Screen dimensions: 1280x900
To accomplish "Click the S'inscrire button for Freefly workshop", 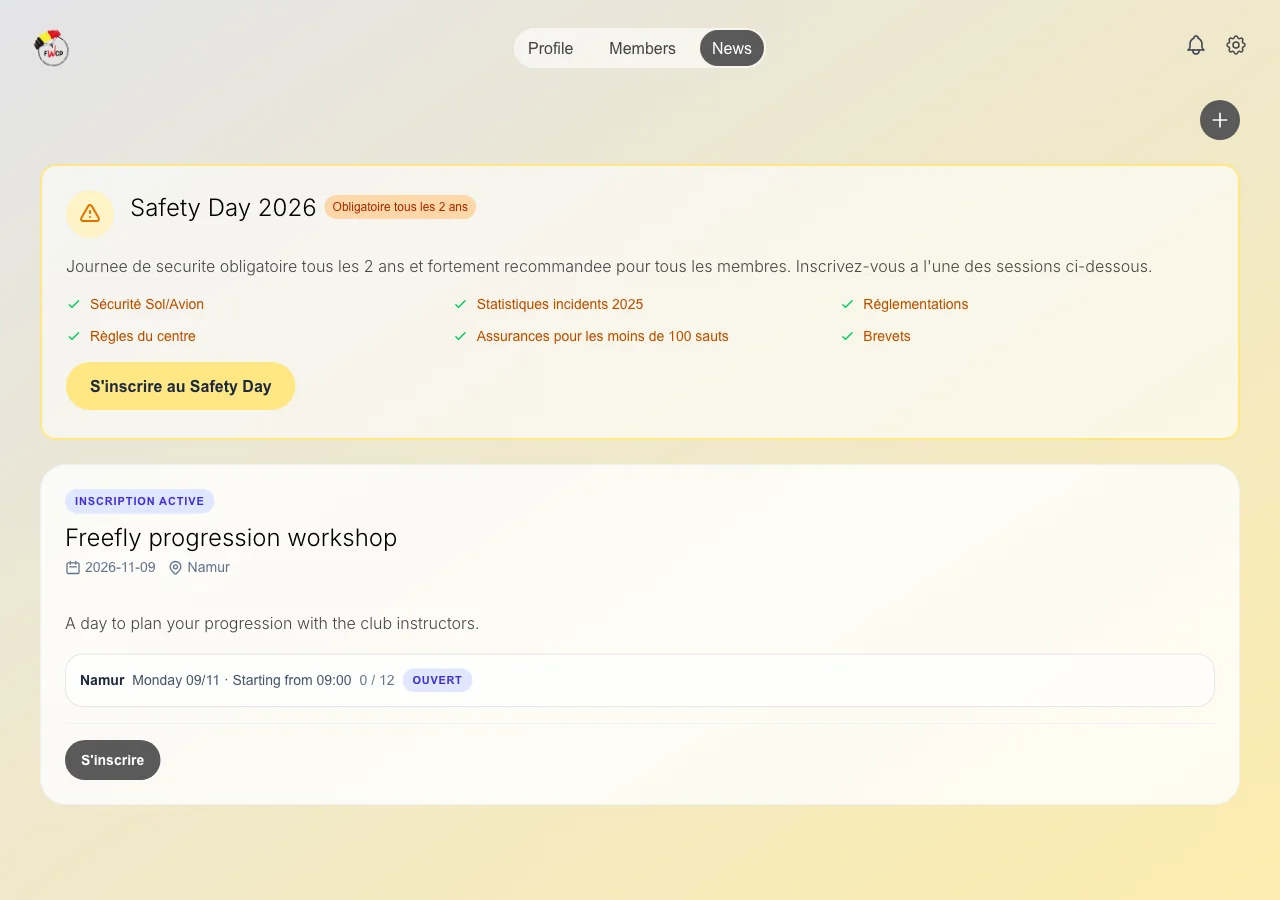I will point(113,760).
